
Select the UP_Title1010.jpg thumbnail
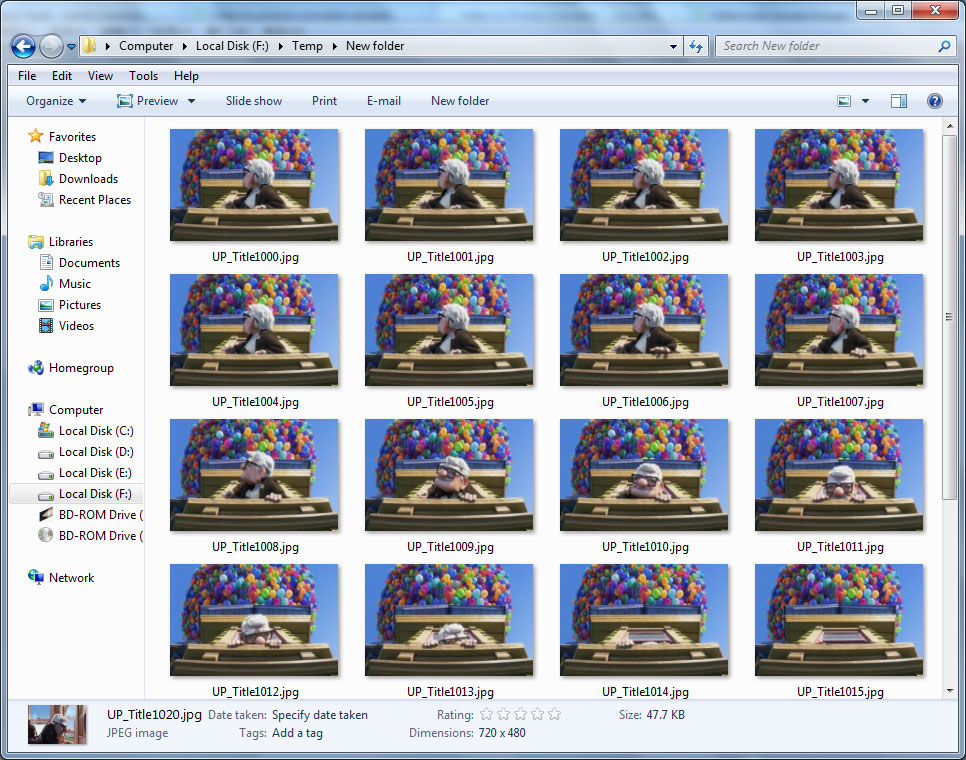coord(644,475)
